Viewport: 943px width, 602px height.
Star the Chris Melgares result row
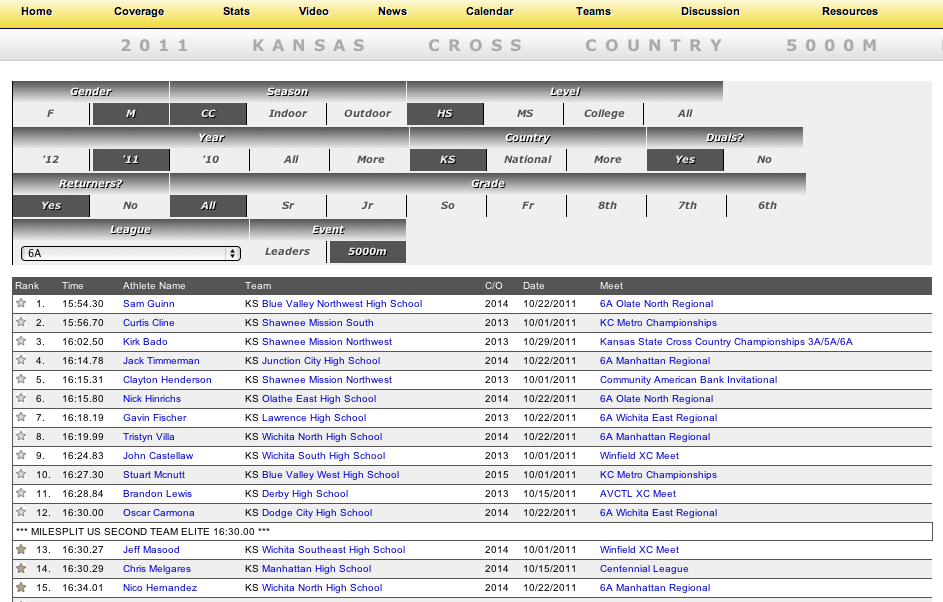[x=21, y=568]
